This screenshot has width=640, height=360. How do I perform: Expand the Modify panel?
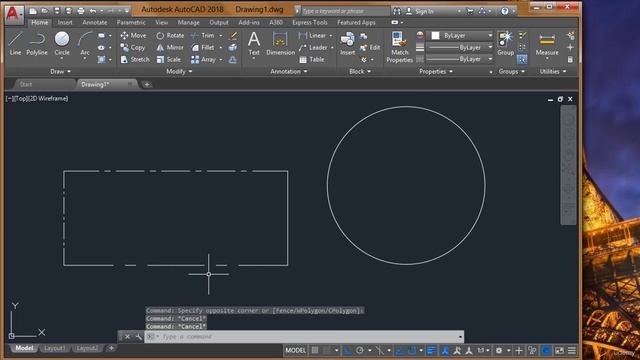coord(179,71)
